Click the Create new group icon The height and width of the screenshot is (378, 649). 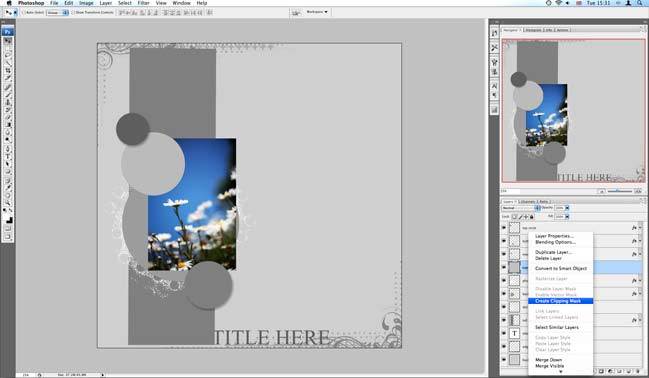[620, 372]
